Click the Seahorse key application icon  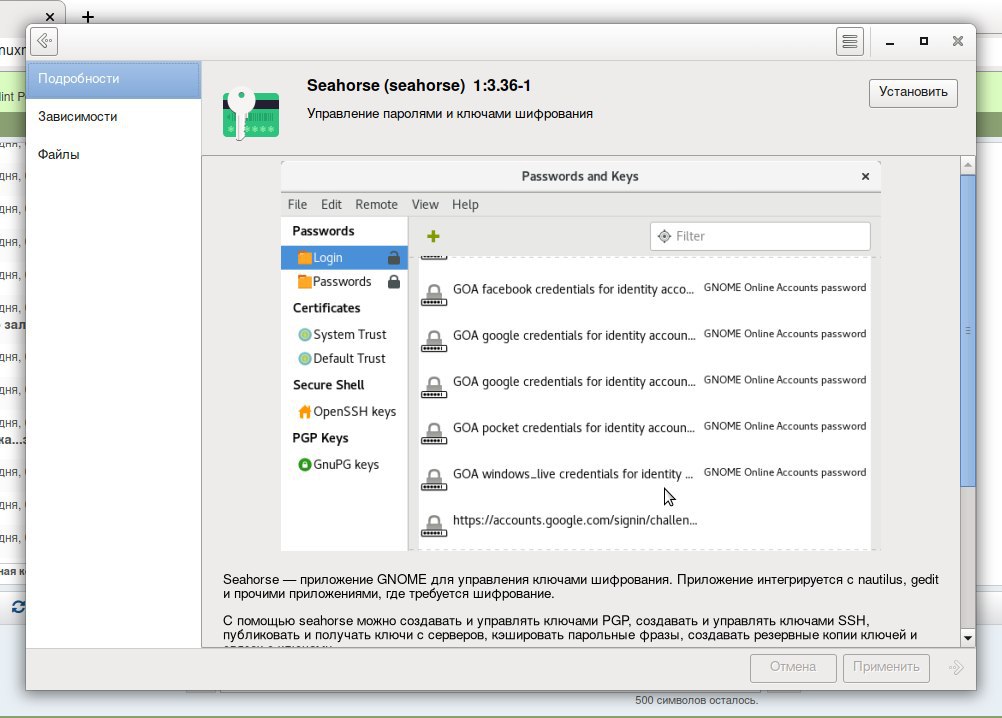(x=251, y=114)
